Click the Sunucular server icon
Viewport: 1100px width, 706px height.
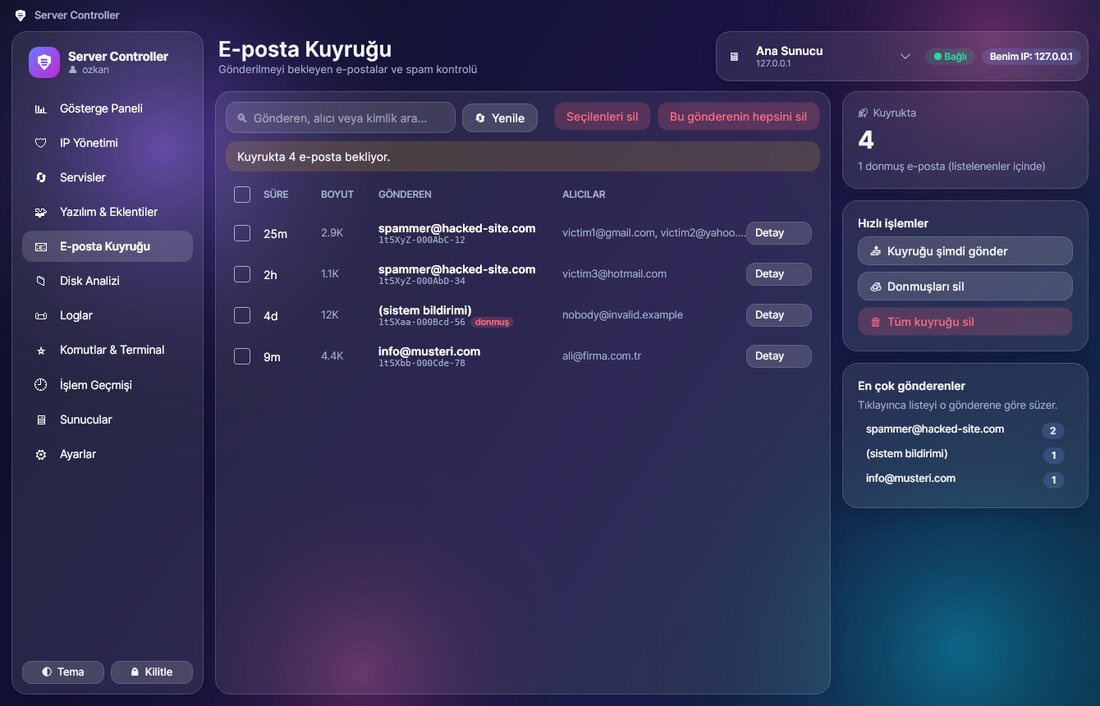coord(41,420)
